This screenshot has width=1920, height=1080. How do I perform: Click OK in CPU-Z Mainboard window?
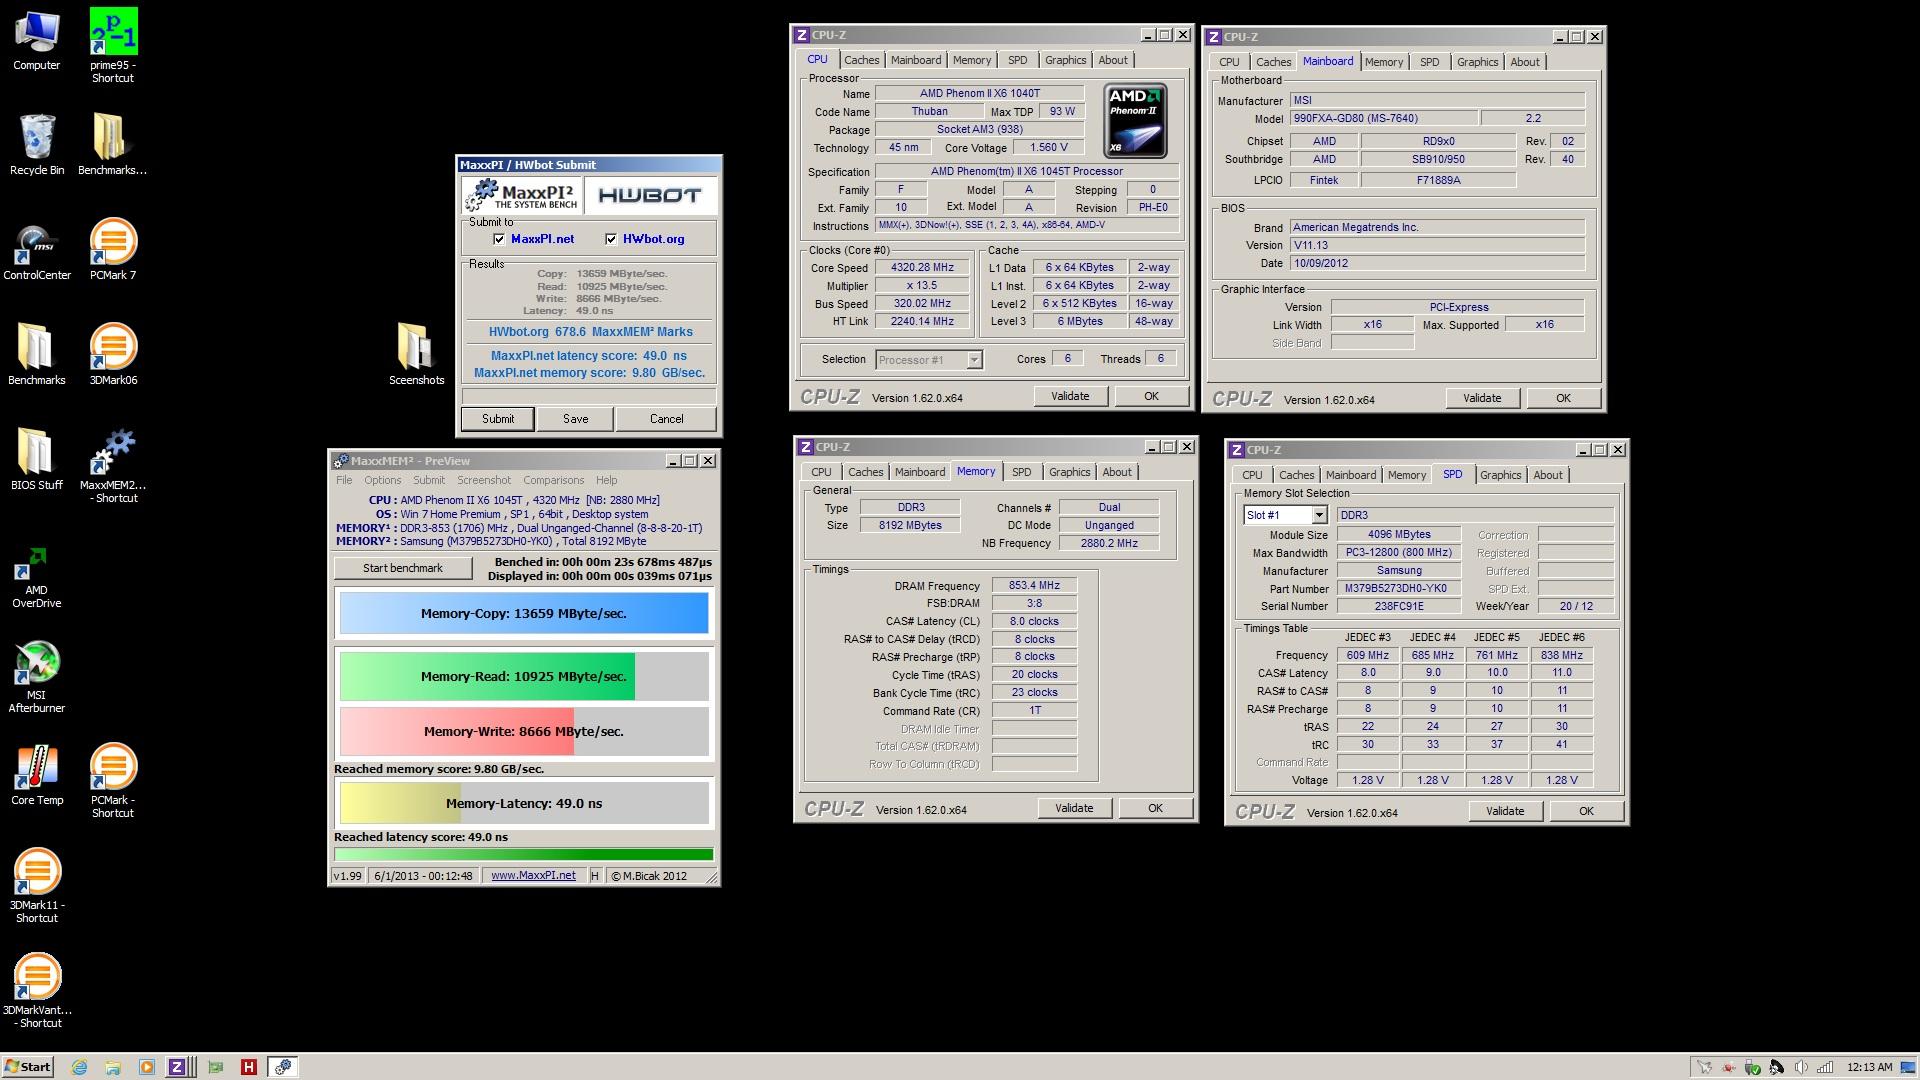[x=1563, y=398]
